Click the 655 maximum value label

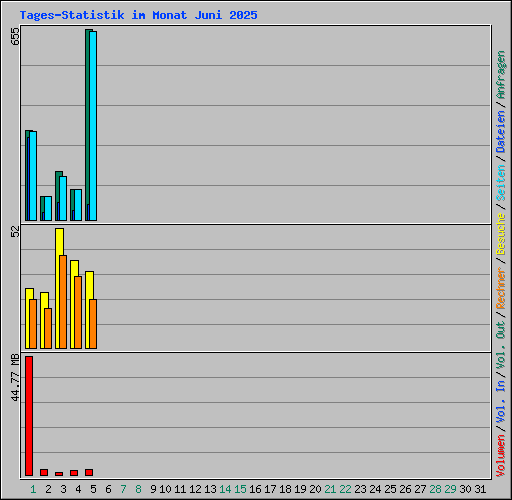click(x=15, y=36)
